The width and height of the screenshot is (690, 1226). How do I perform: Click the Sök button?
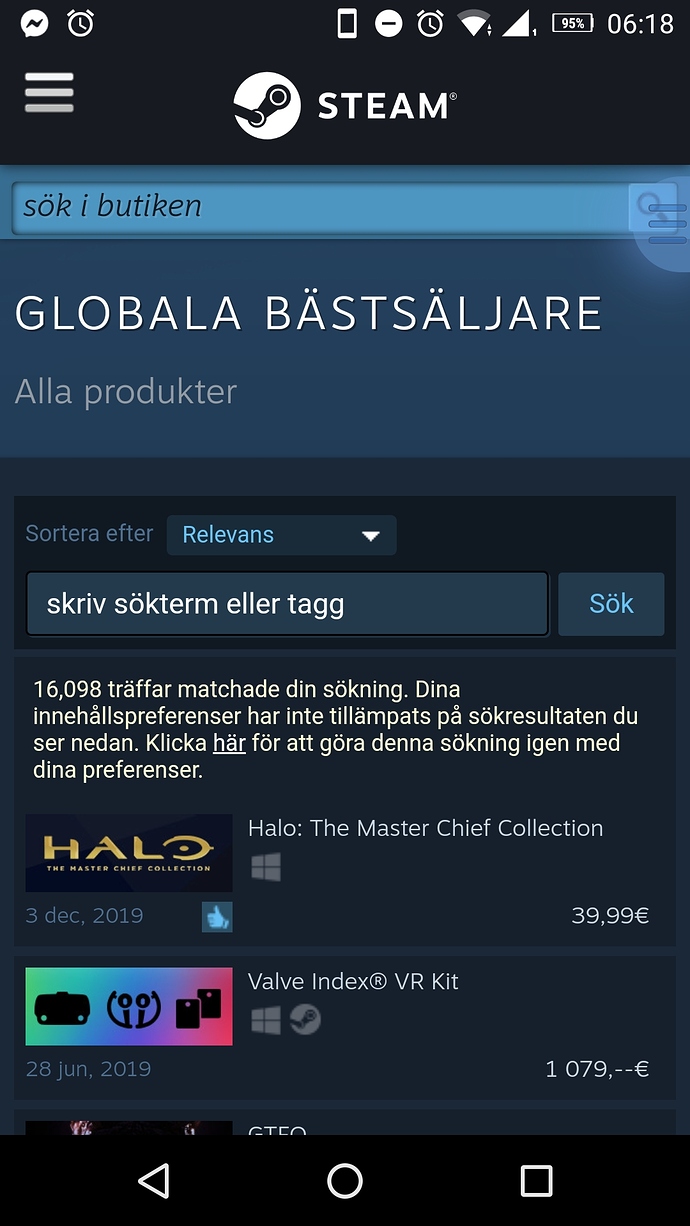pos(611,604)
